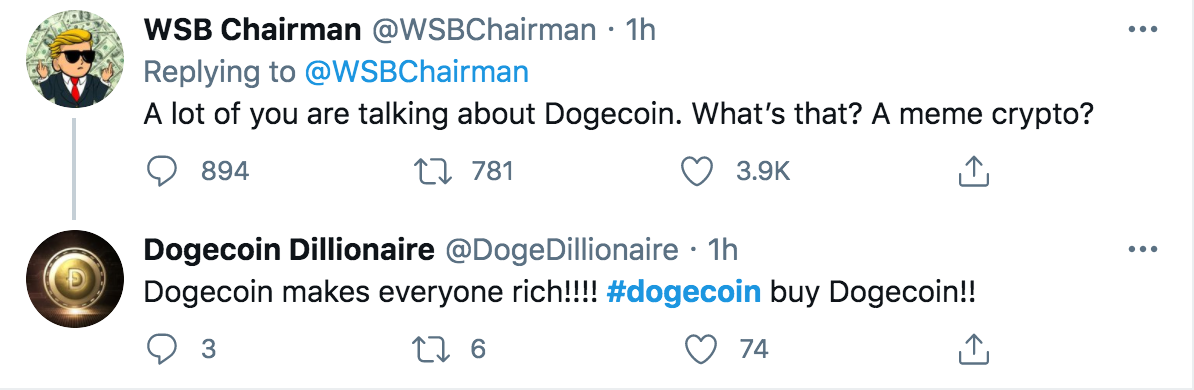Open the @DogeDillionaire handle
The height and width of the screenshot is (390, 1194).
click(560, 250)
